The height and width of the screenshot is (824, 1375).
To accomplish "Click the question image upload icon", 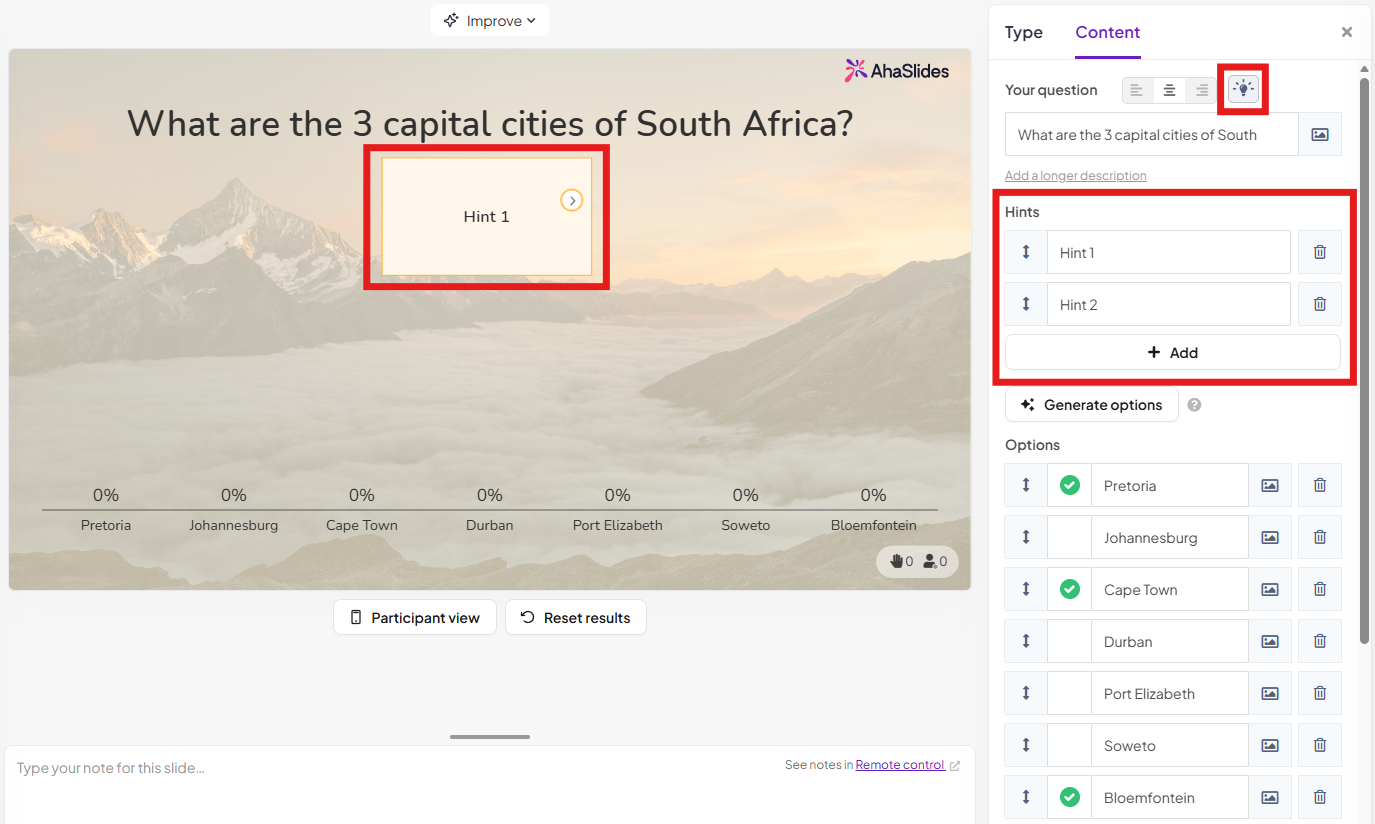I will tap(1319, 134).
